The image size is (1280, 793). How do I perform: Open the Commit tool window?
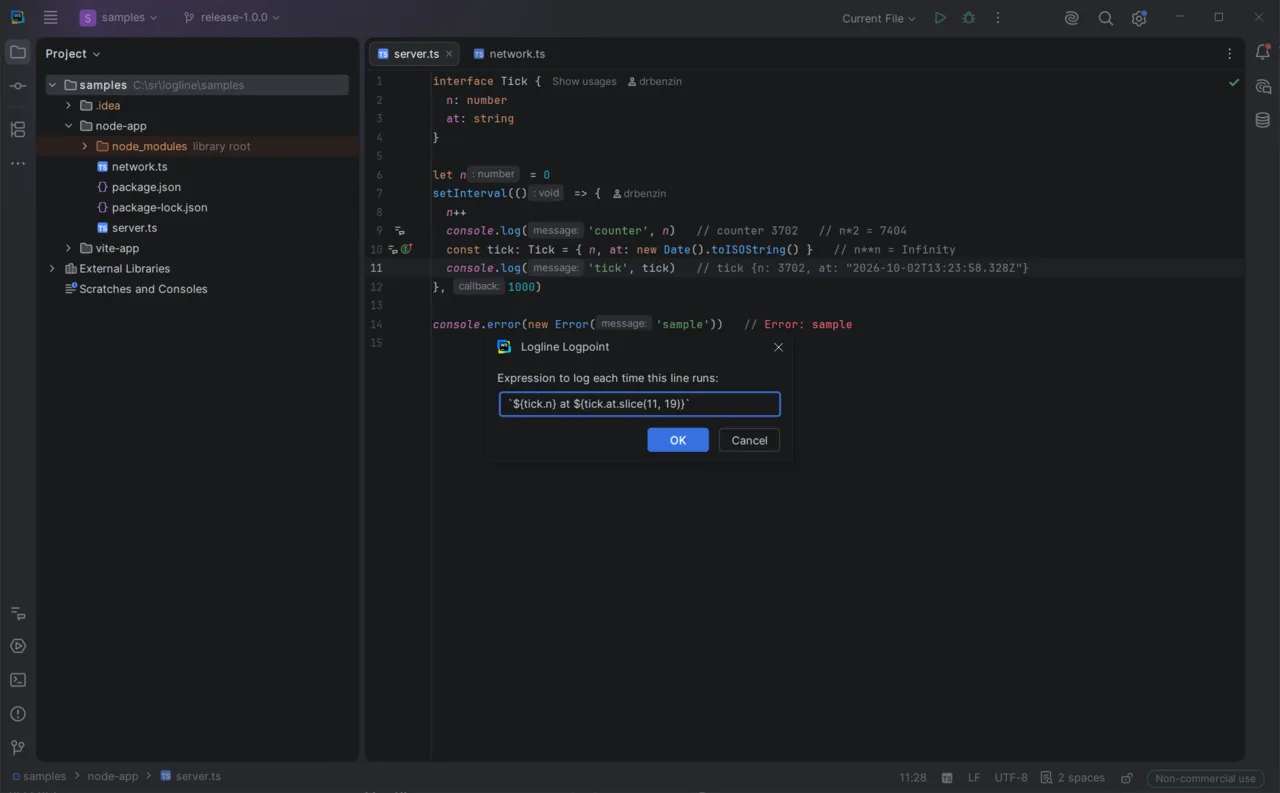(x=18, y=87)
